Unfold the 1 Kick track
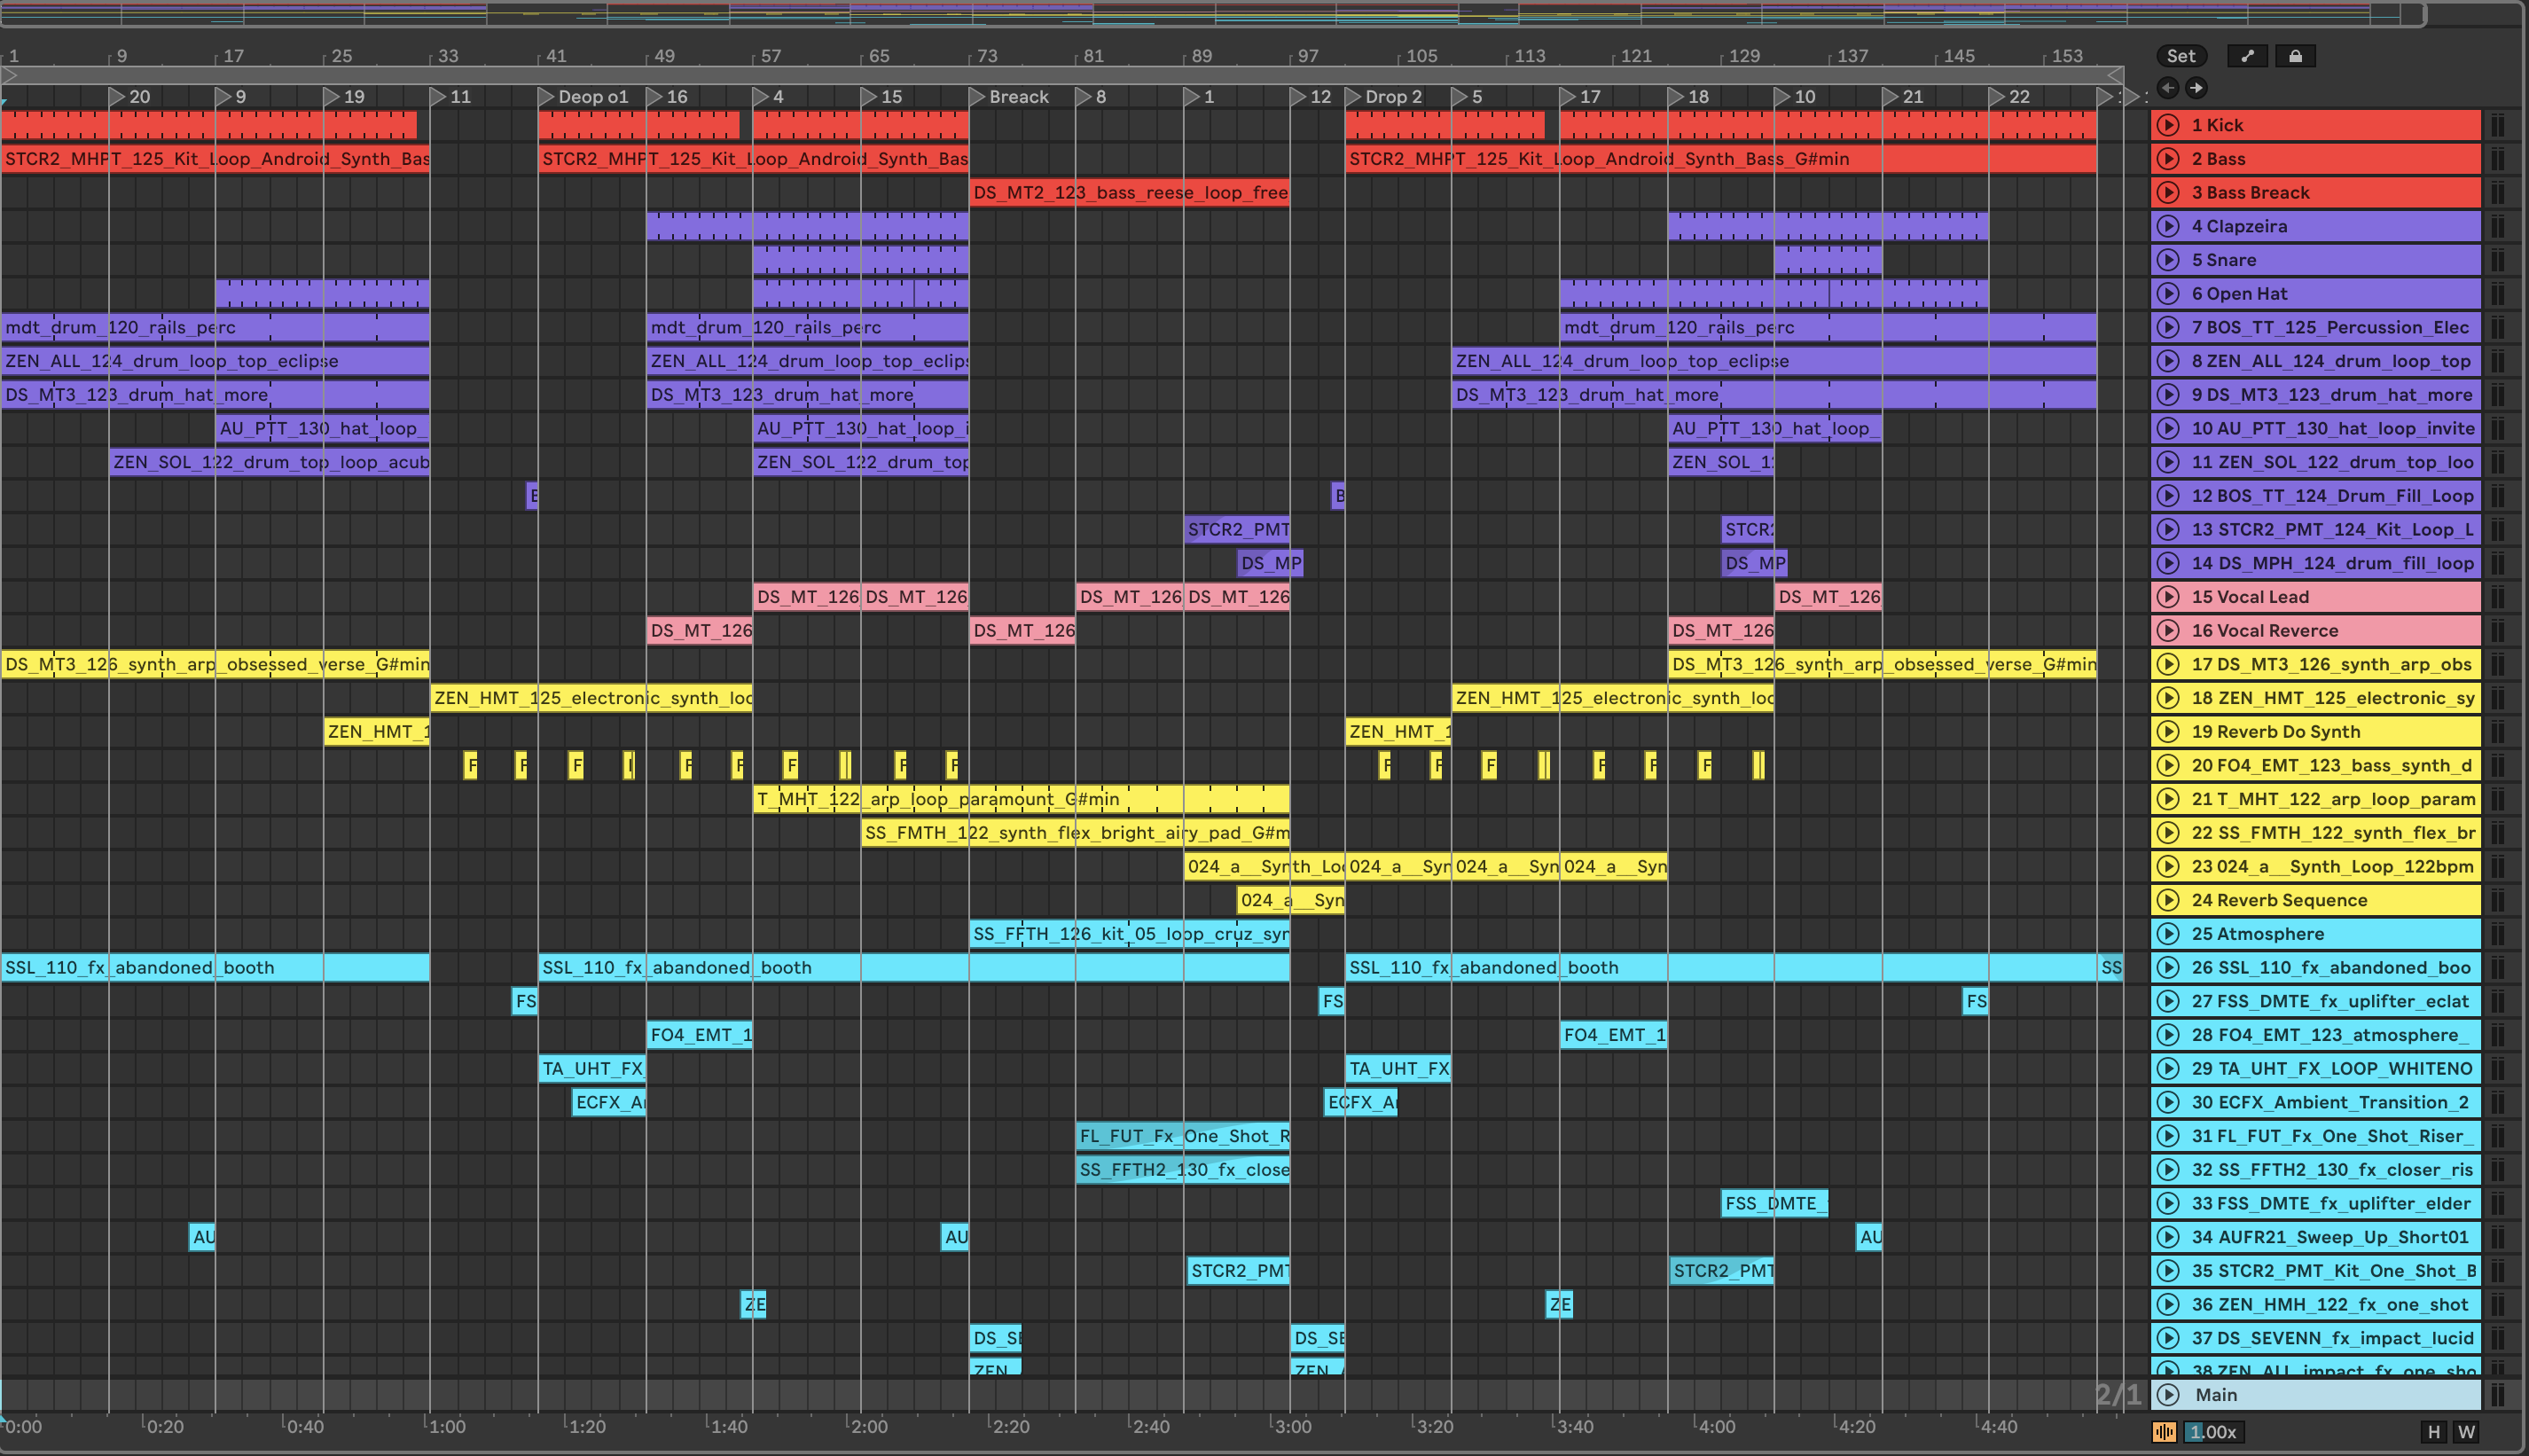This screenshot has height=1456, width=2529. pos(2168,125)
